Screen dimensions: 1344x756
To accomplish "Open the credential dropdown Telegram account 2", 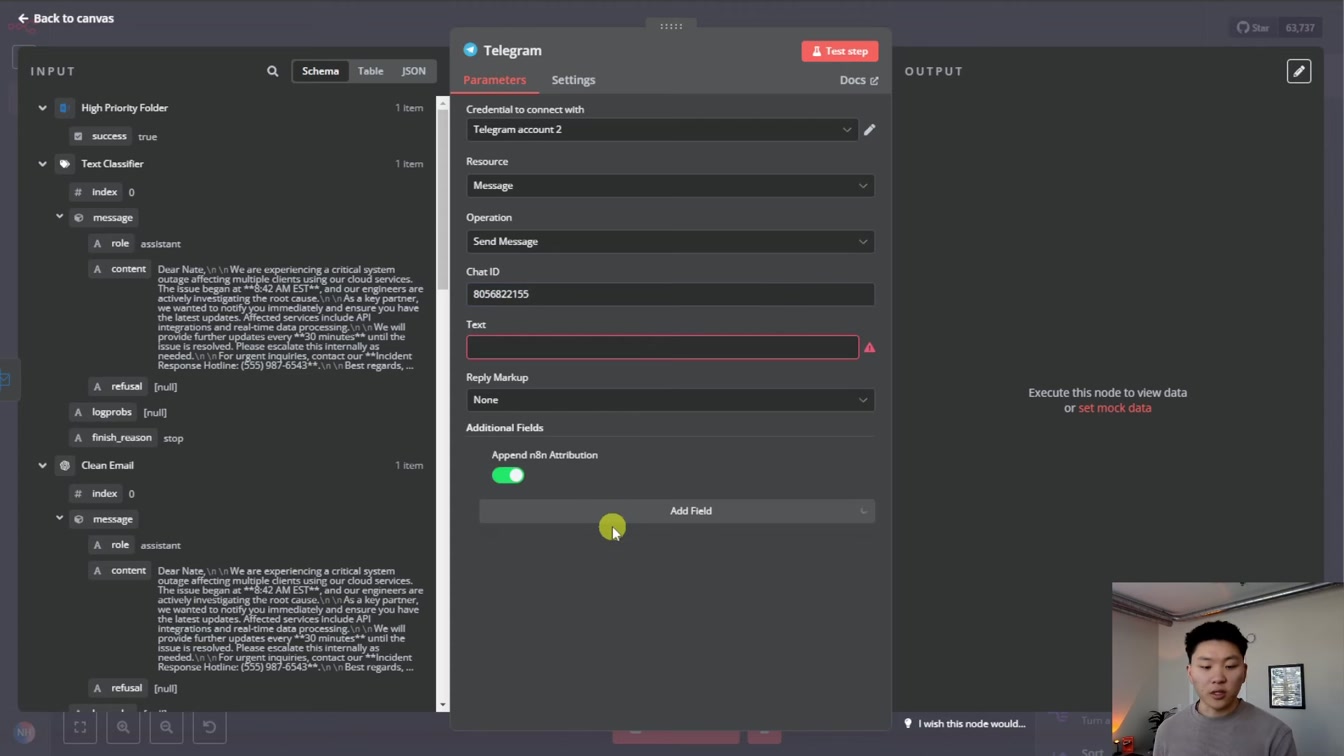I will point(661,130).
